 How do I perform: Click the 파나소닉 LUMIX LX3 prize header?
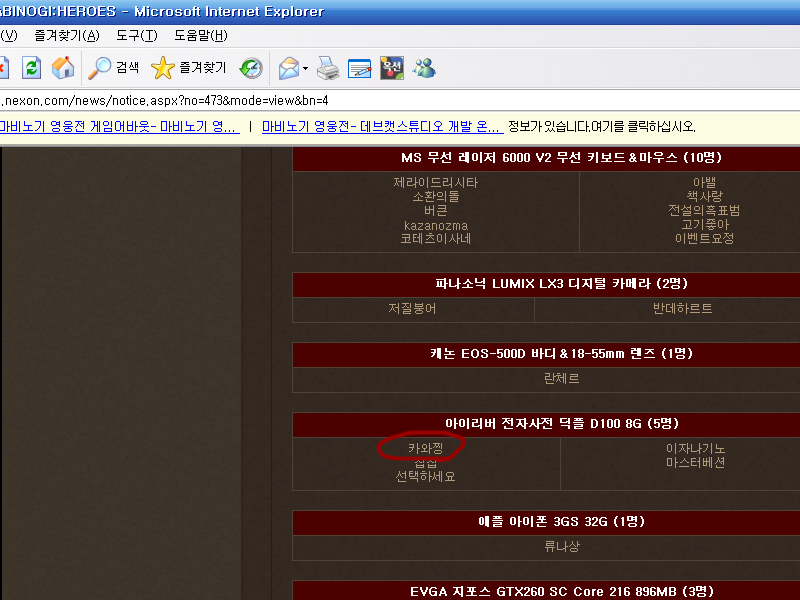coord(546,284)
